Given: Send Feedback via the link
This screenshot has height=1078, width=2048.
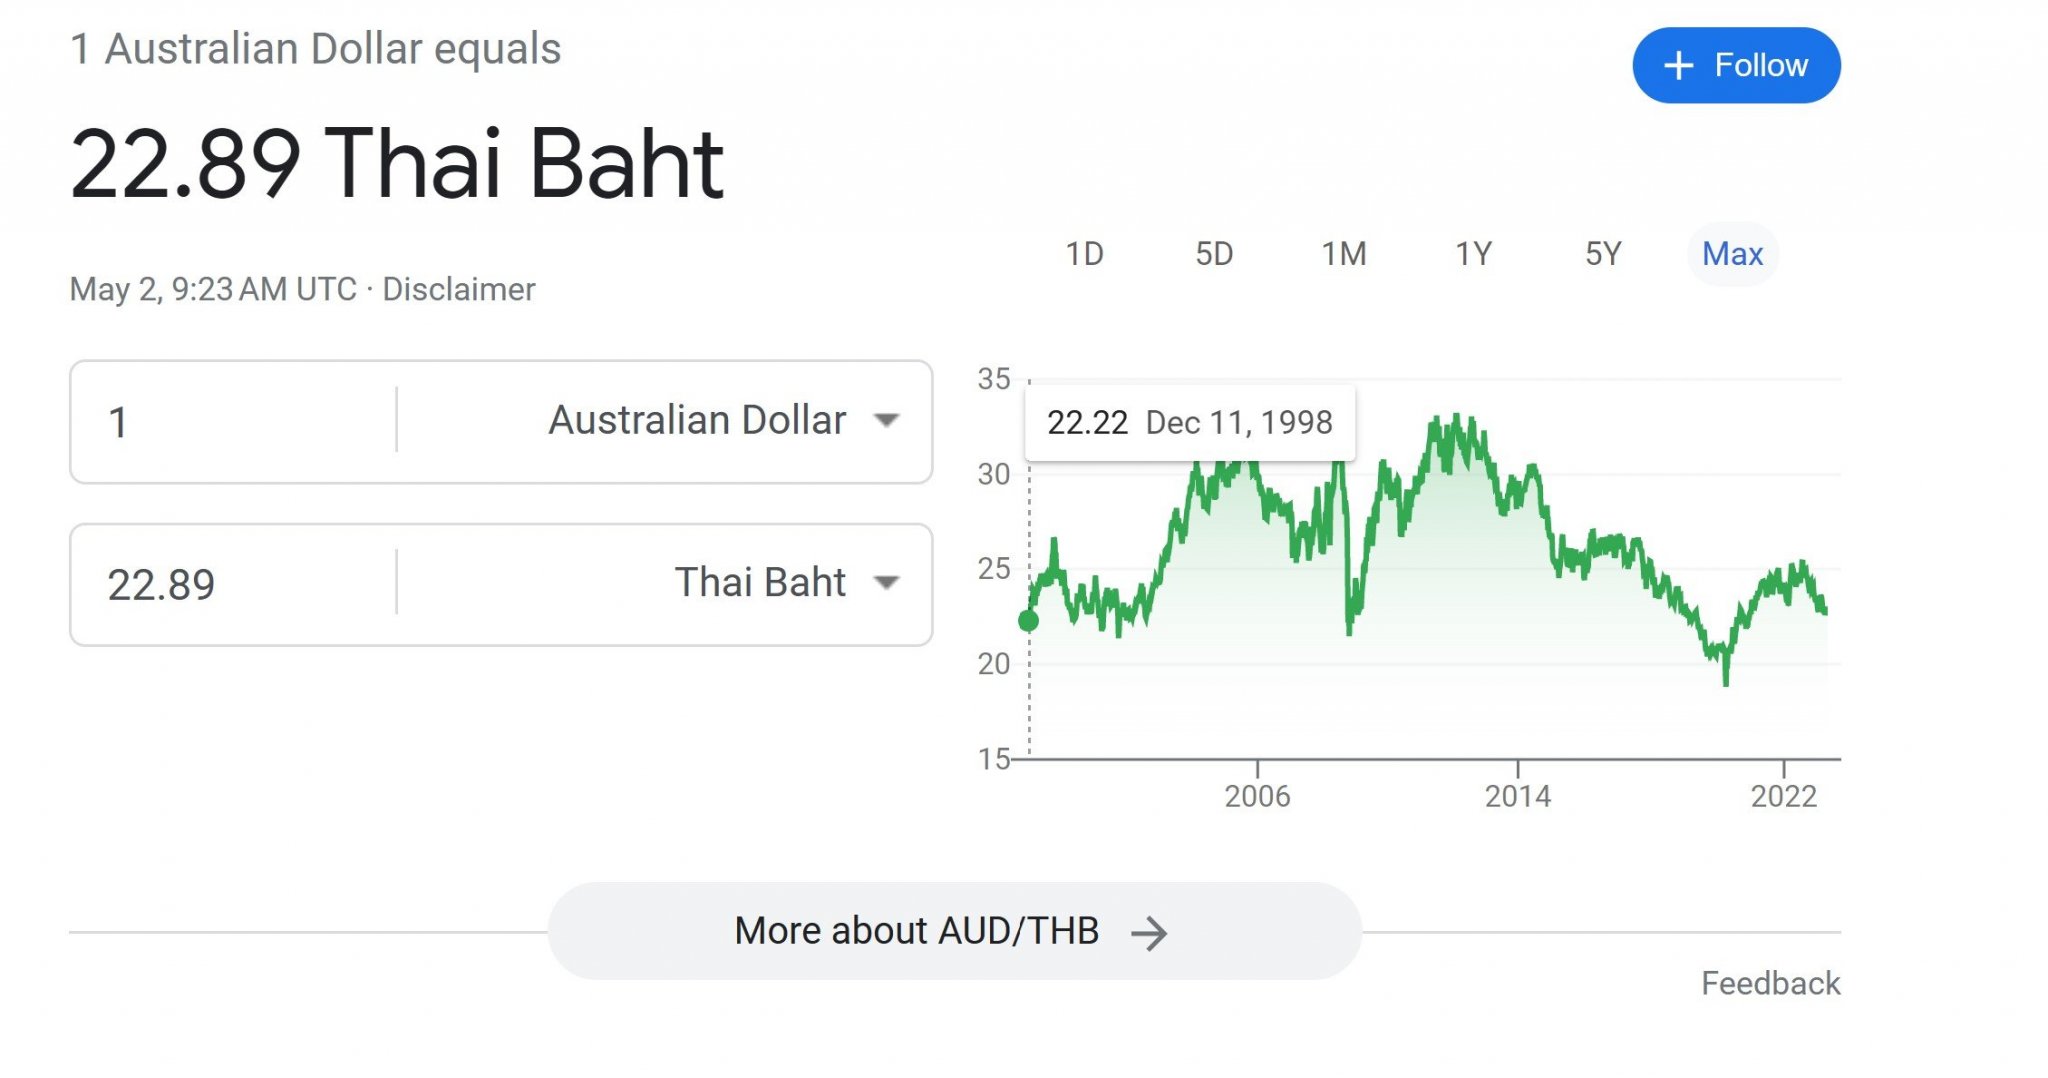Looking at the screenshot, I should click(1770, 984).
